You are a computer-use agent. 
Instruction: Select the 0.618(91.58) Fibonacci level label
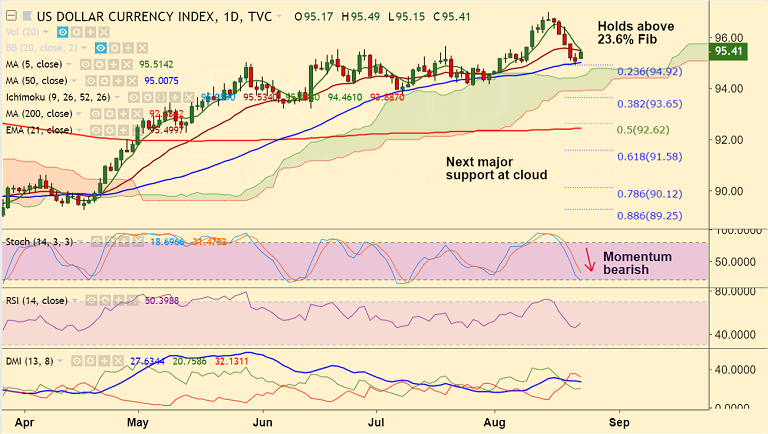649,157
